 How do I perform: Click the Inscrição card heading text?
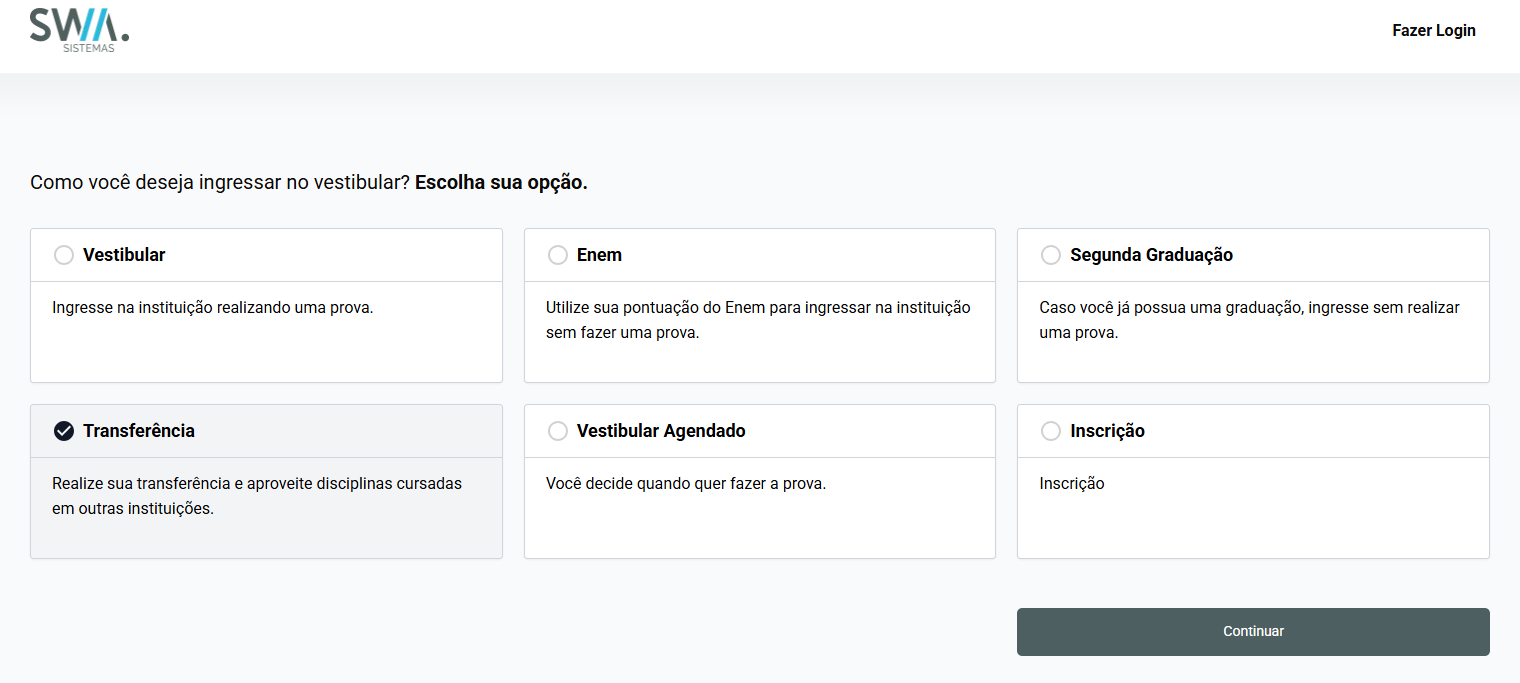(x=1107, y=431)
